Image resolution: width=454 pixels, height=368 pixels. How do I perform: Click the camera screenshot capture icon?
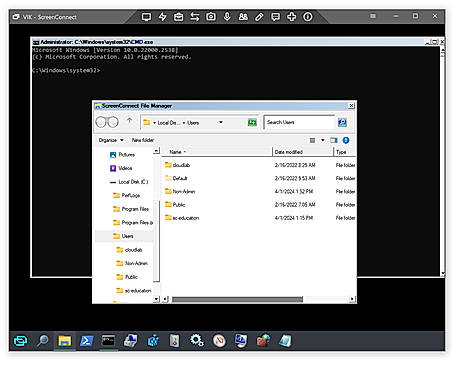pos(211,17)
